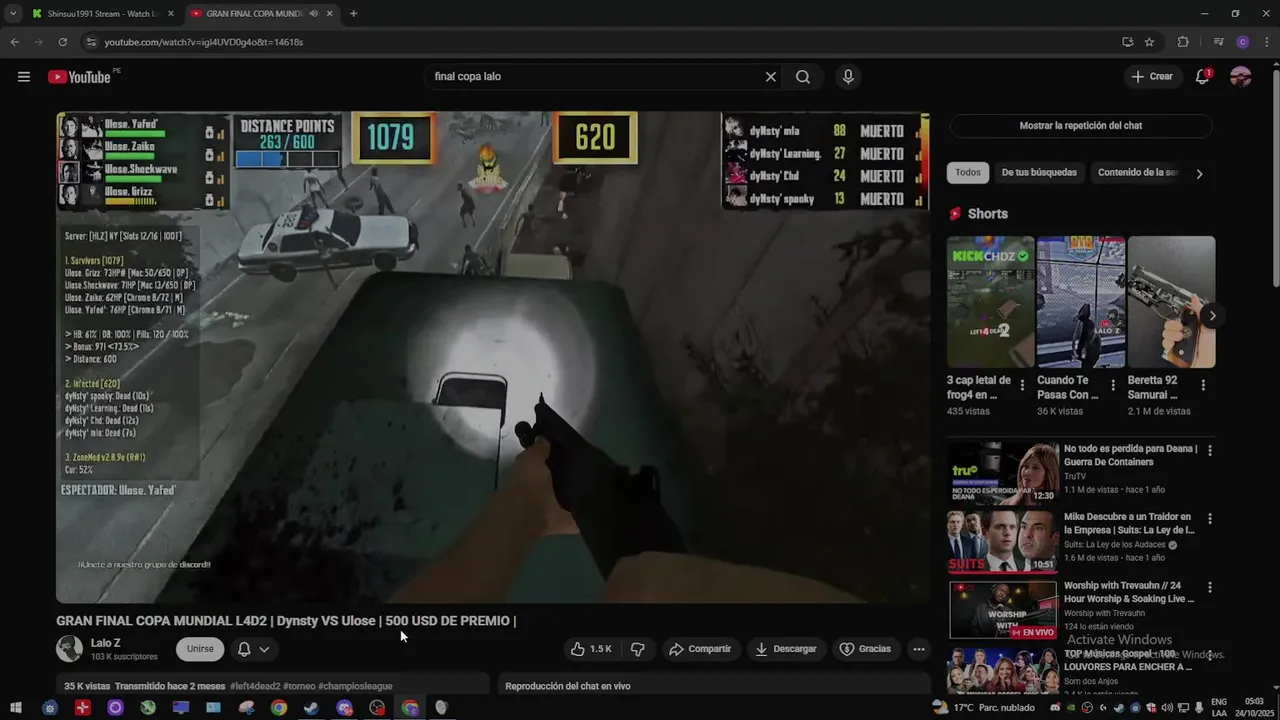This screenshot has width=1280, height=720.
Task: Close the 'Shinsuu1991 Stream' tab
Action: (x=170, y=14)
